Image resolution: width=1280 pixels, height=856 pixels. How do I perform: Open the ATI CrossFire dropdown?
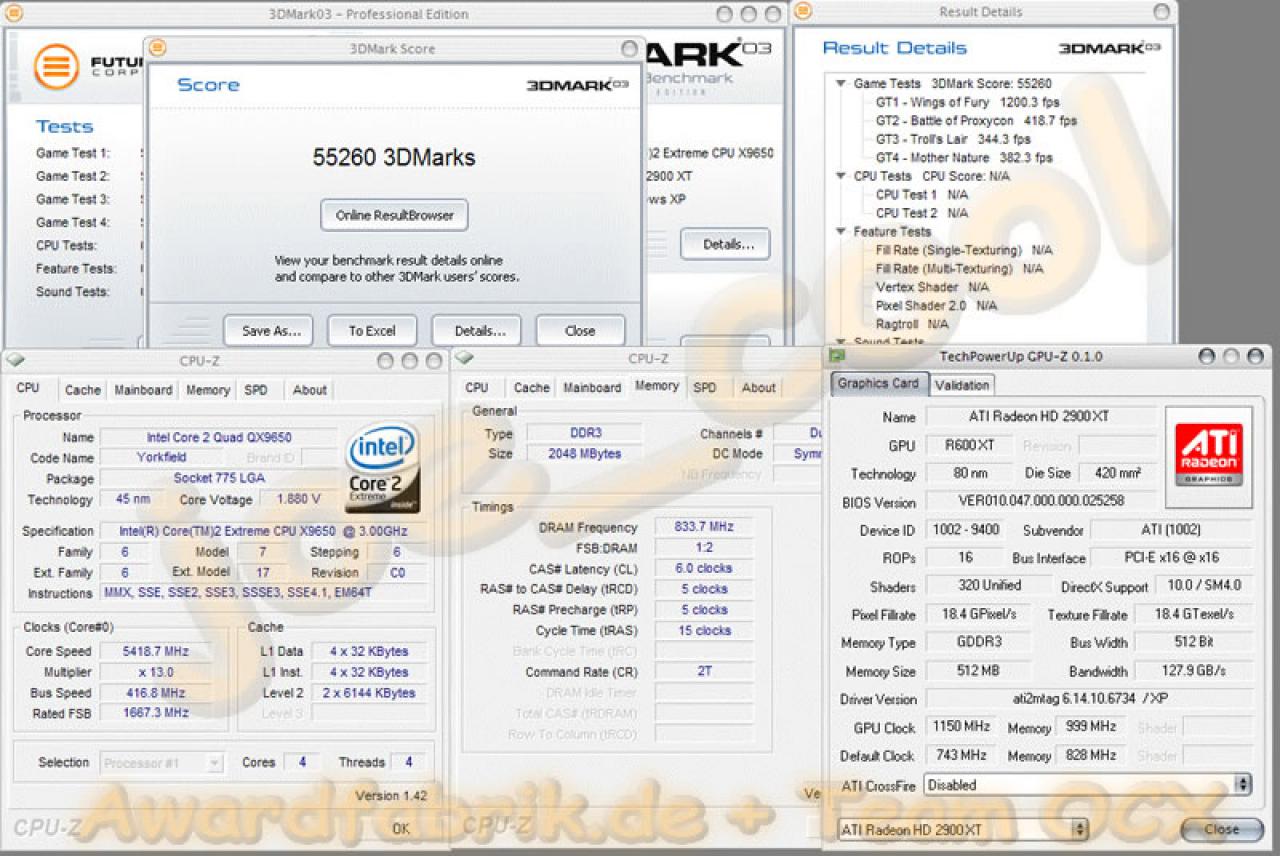coord(1088,785)
